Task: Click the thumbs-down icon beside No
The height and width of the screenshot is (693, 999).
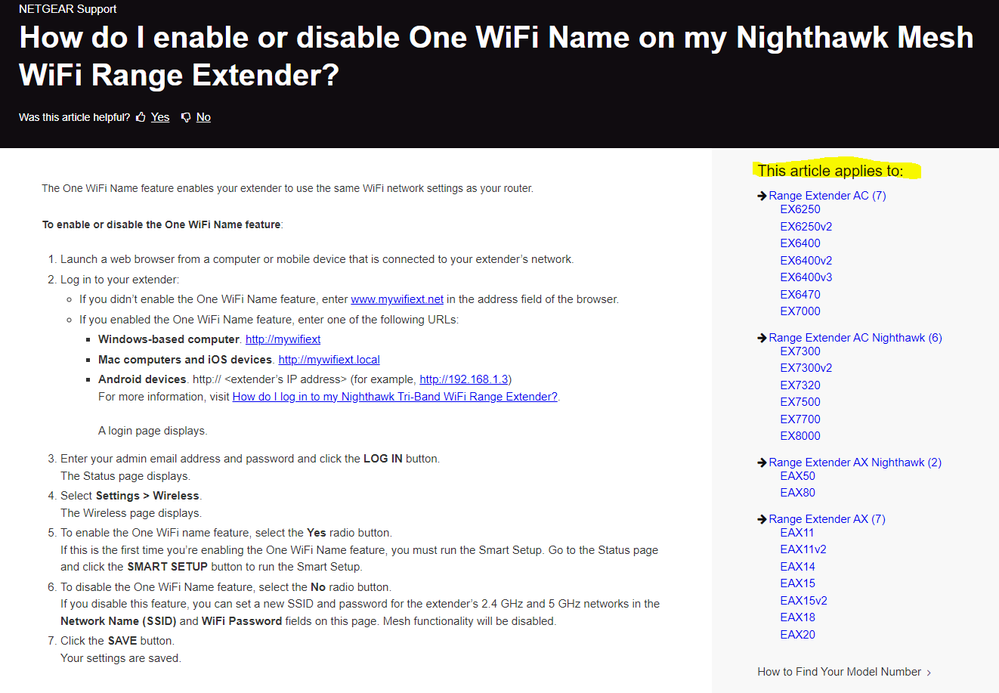Action: [186, 117]
